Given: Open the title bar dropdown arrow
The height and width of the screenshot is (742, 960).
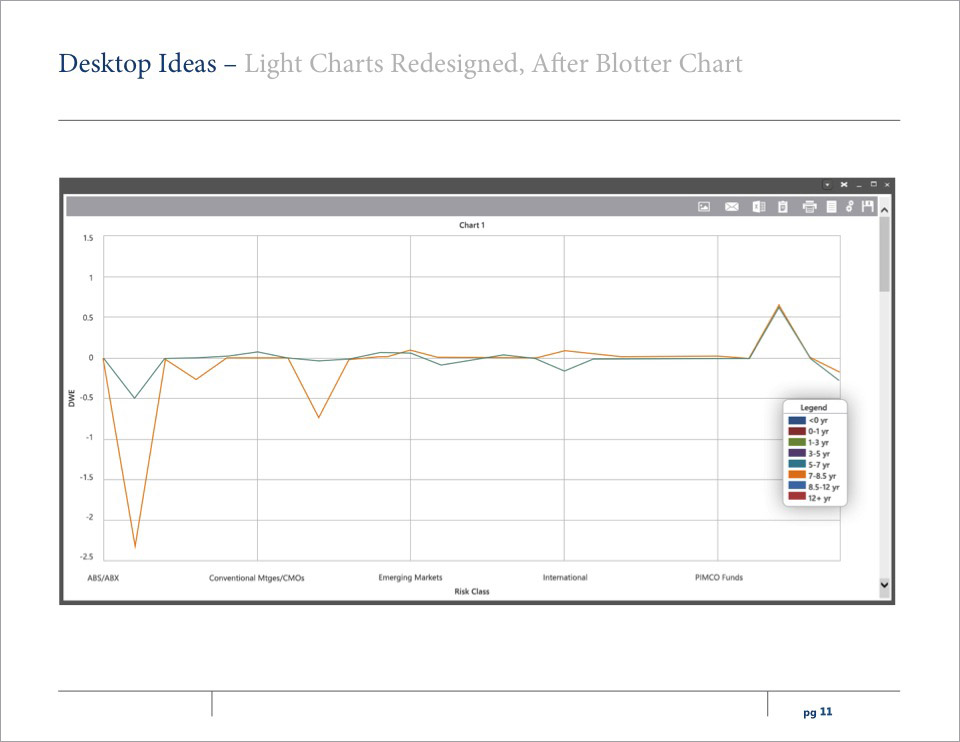Looking at the screenshot, I should point(827,185).
